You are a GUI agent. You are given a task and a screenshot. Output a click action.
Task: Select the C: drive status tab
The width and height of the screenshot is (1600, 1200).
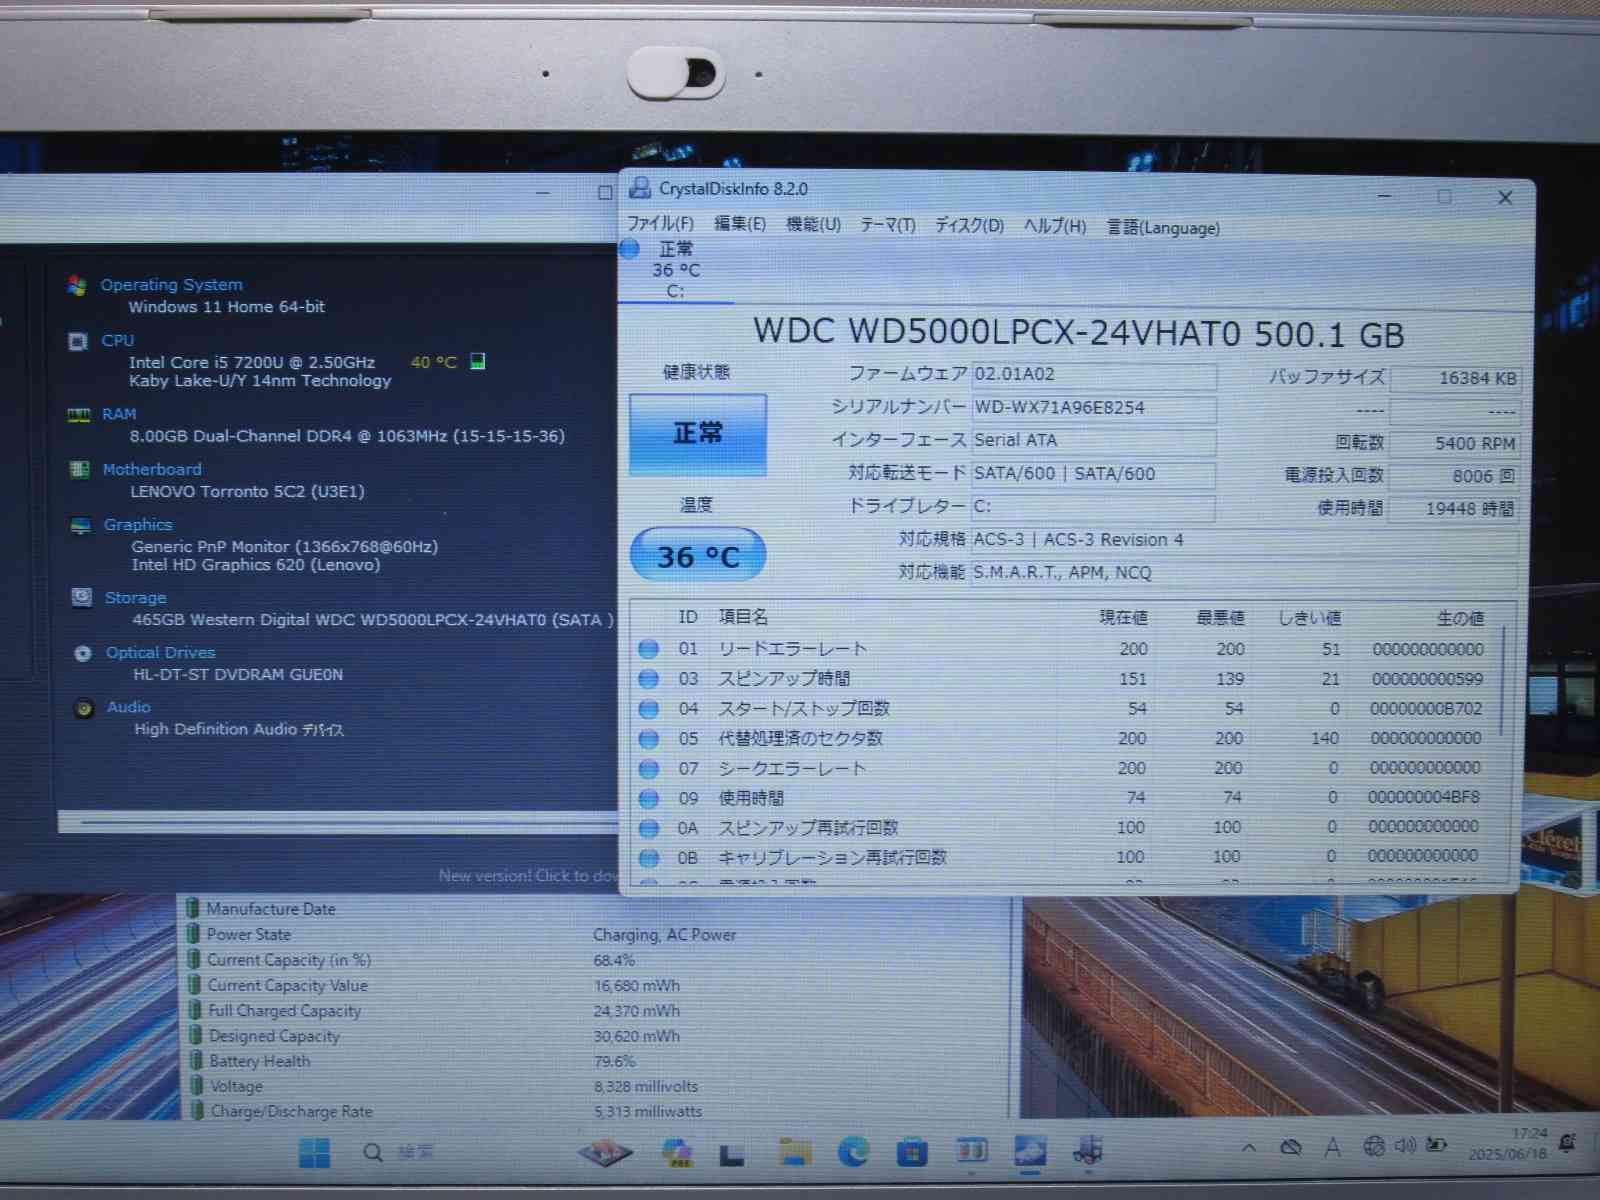[x=675, y=270]
